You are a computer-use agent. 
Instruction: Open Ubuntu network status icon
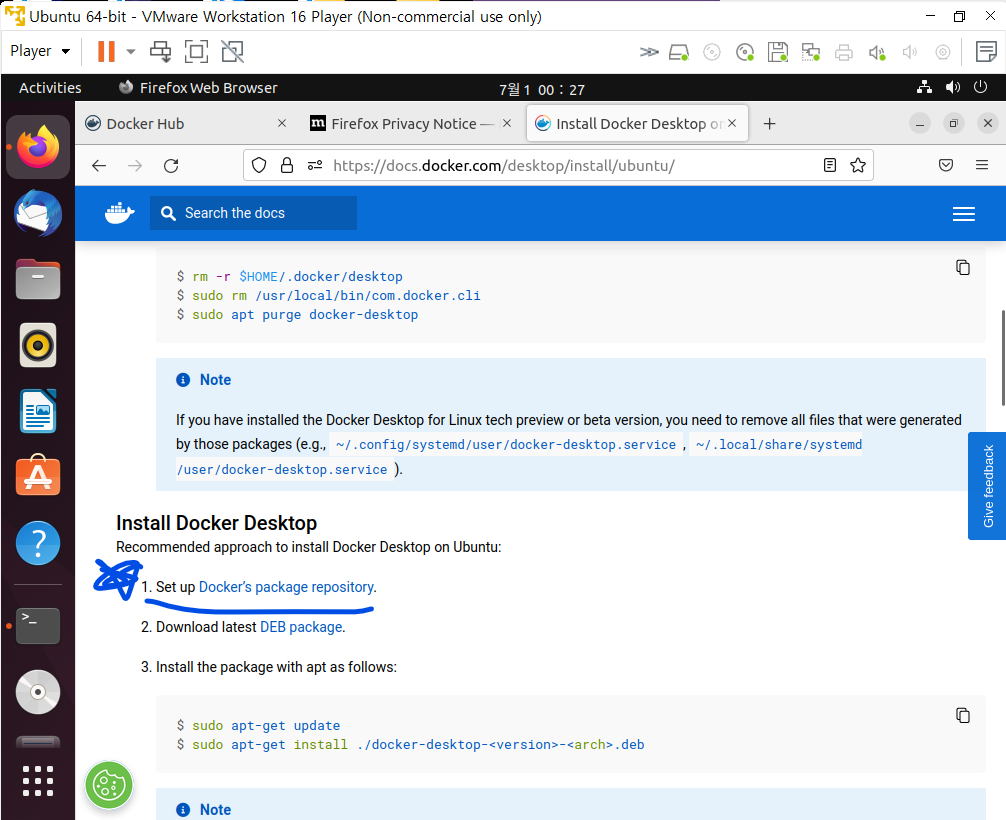925,87
